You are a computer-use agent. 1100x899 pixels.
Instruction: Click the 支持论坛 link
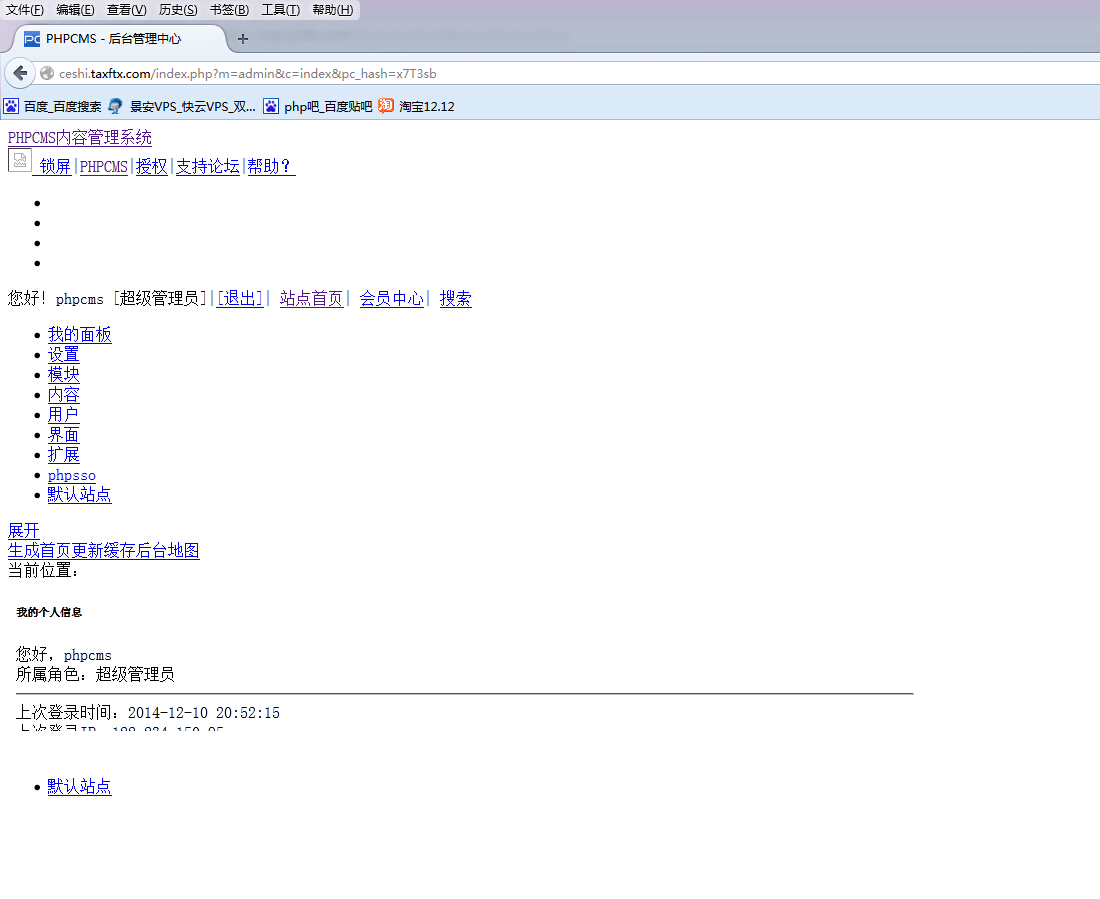(x=208, y=166)
